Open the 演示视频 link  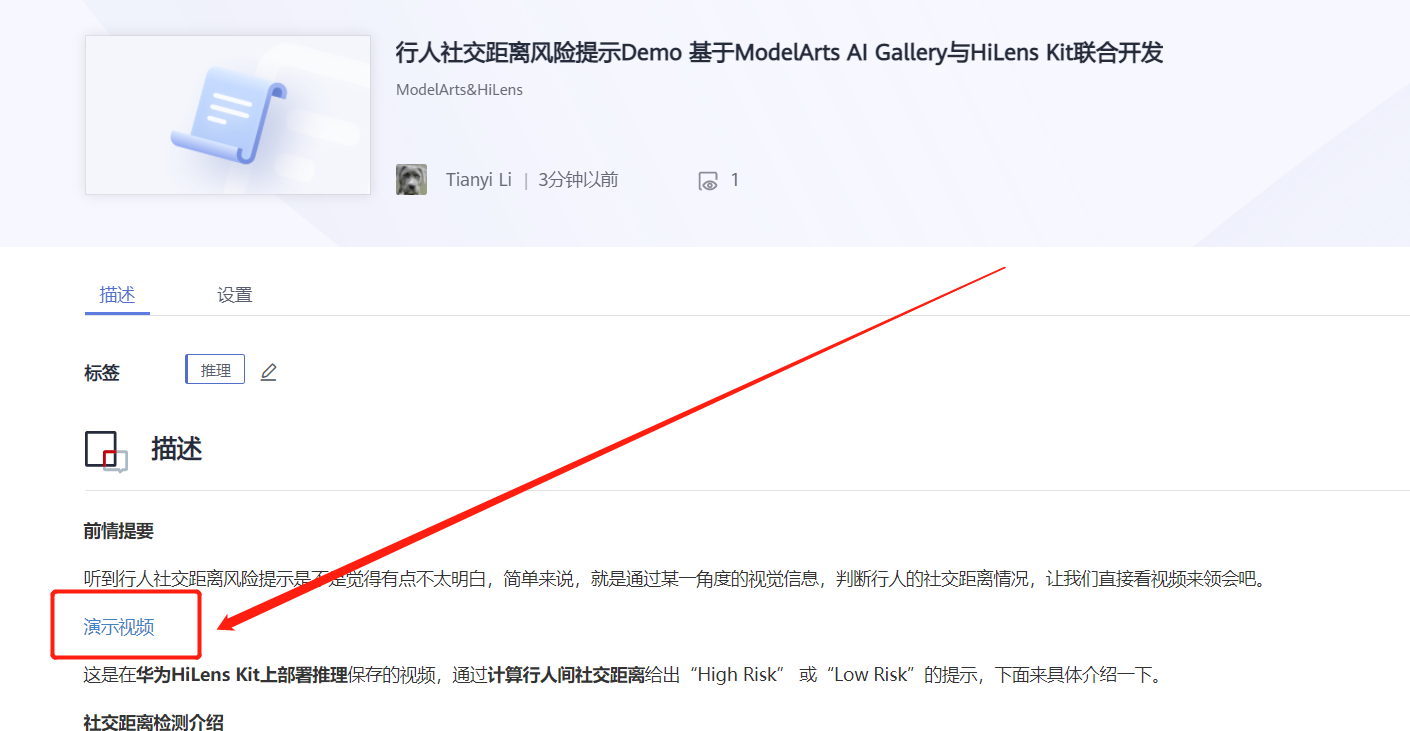[x=119, y=627]
